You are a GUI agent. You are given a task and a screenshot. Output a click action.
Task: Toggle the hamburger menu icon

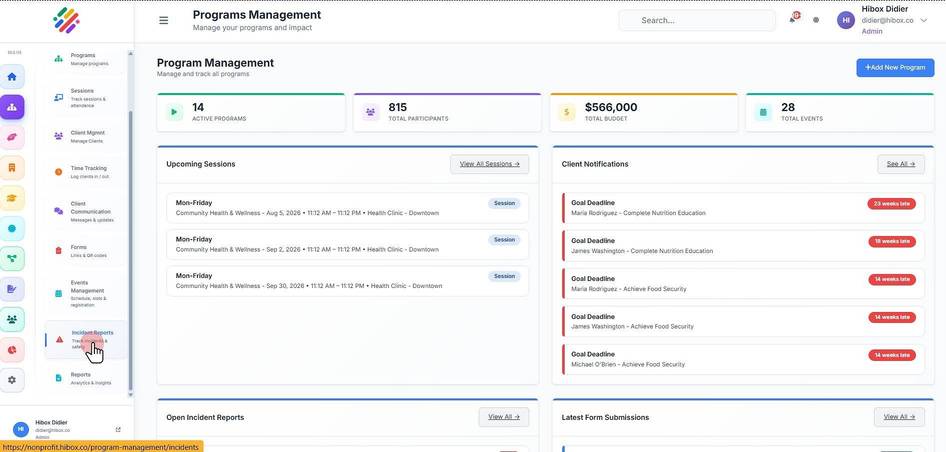click(x=163, y=21)
